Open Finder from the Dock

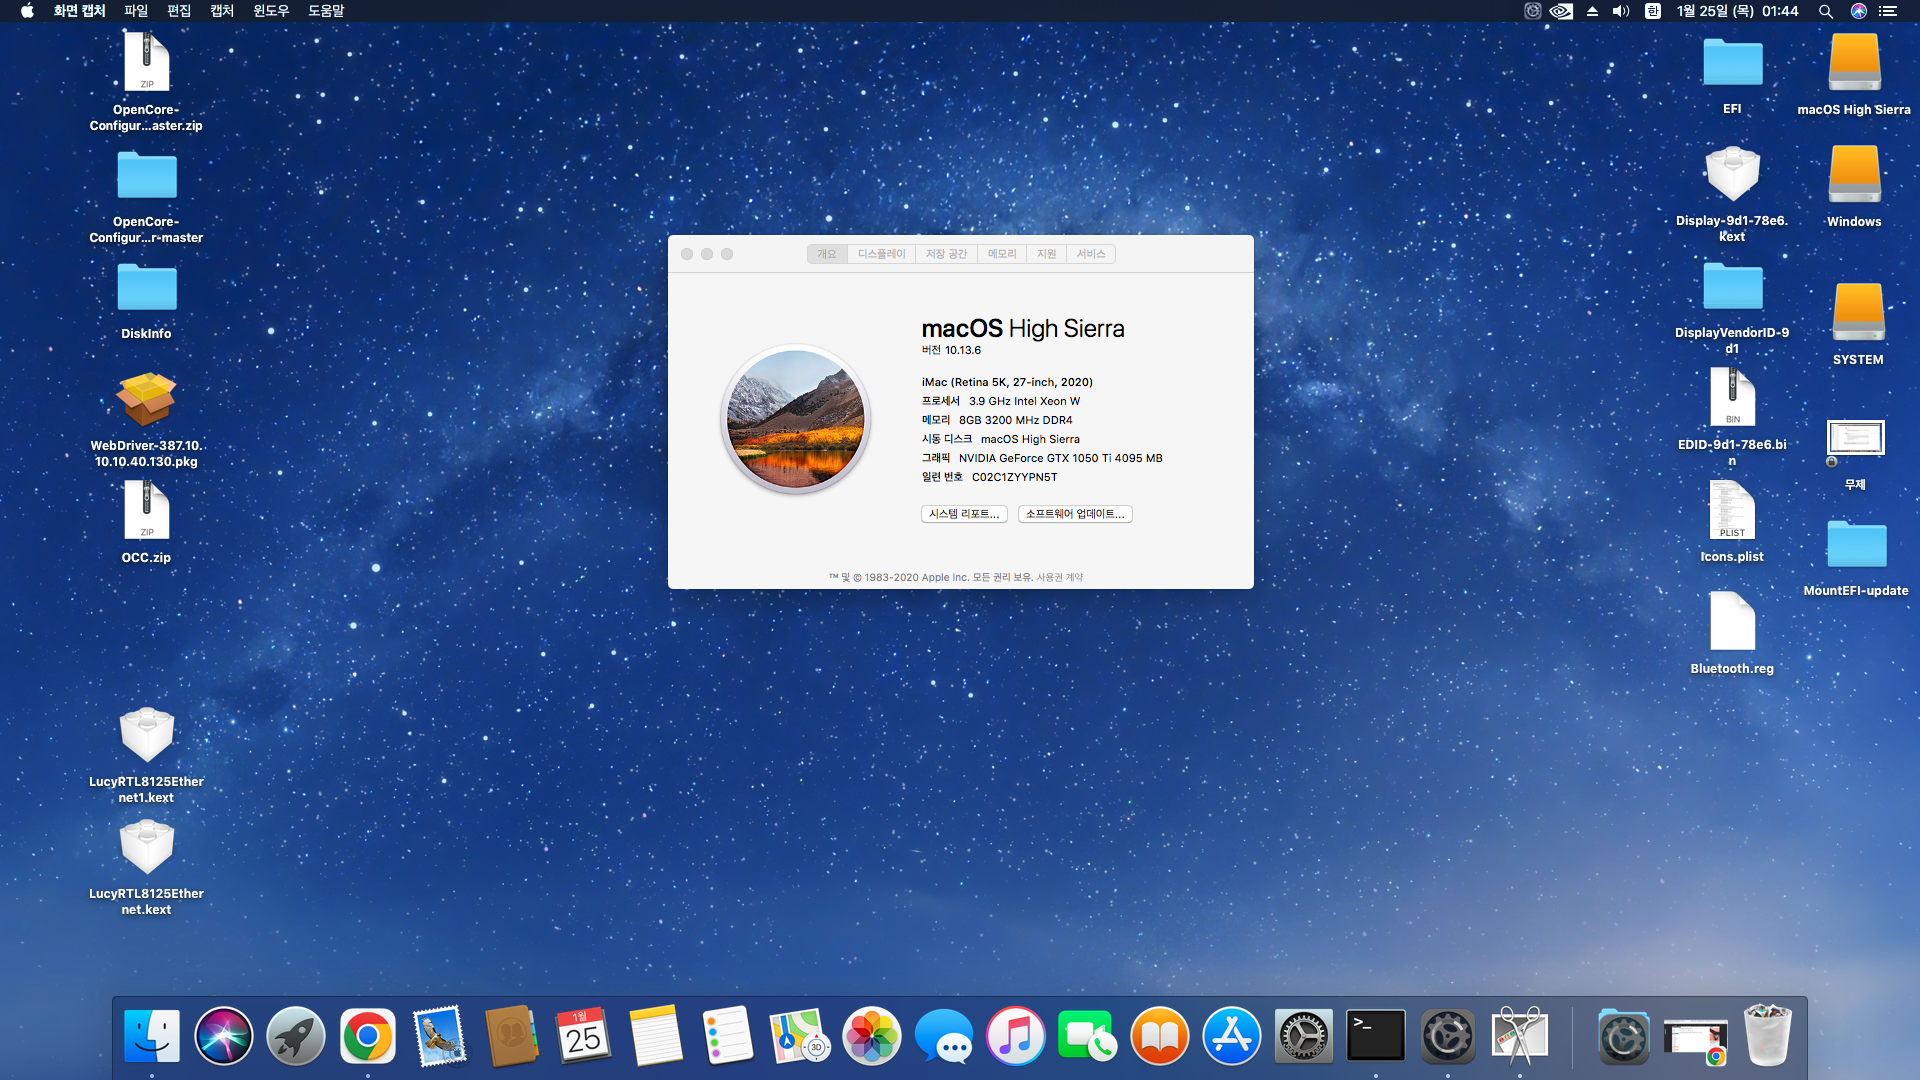point(152,1036)
